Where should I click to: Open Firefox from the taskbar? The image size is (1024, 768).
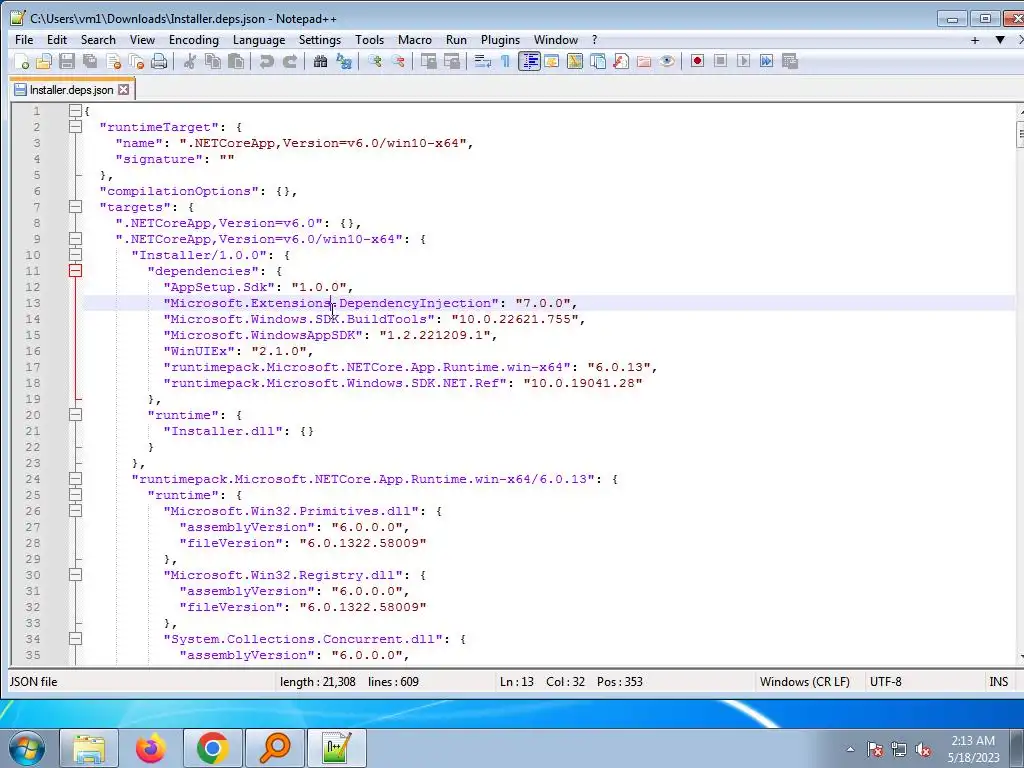151,748
